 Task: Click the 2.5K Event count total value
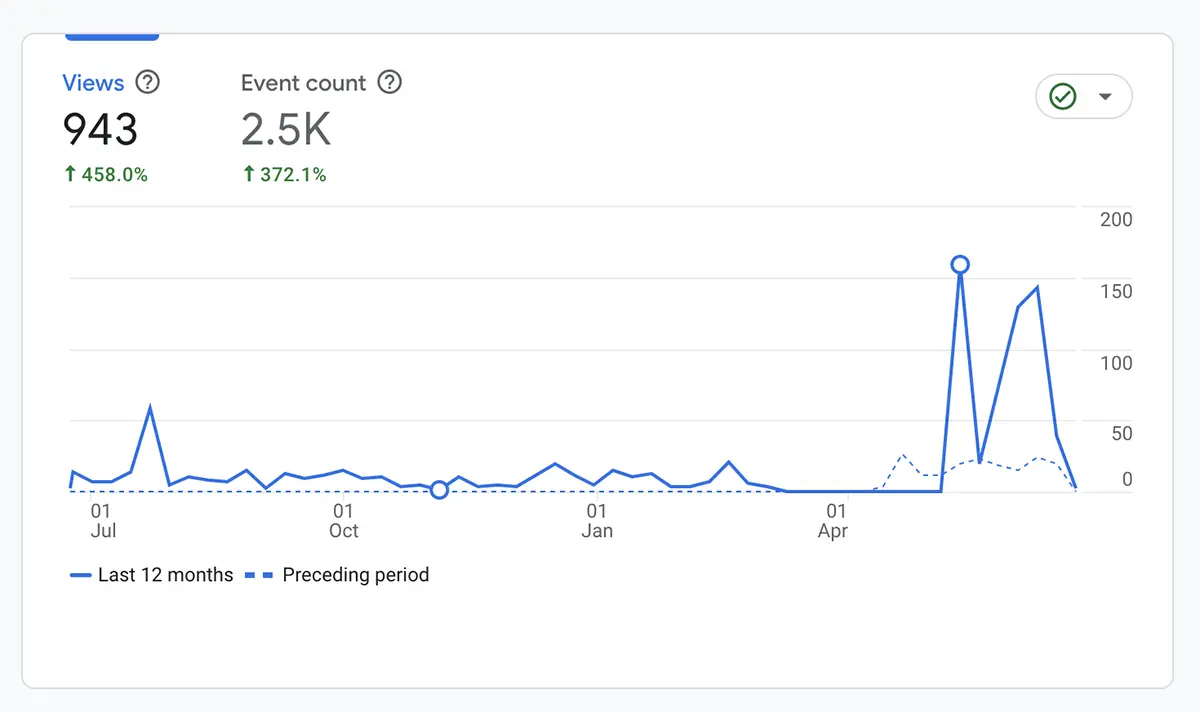coord(285,129)
